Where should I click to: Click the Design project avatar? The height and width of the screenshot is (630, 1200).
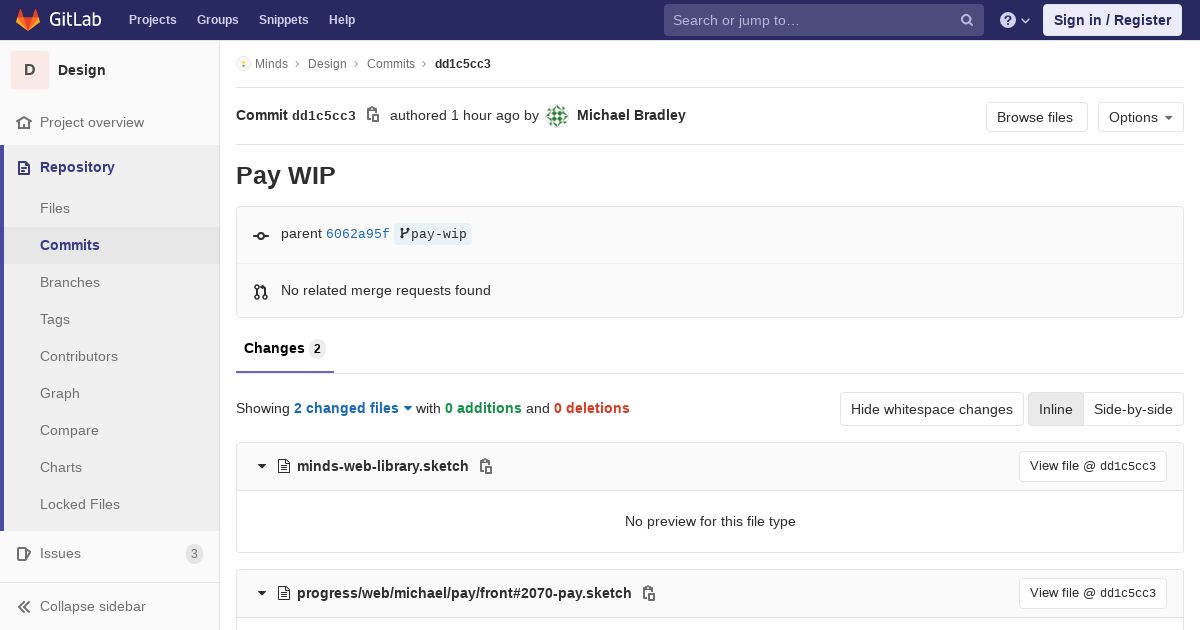[30, 70]
